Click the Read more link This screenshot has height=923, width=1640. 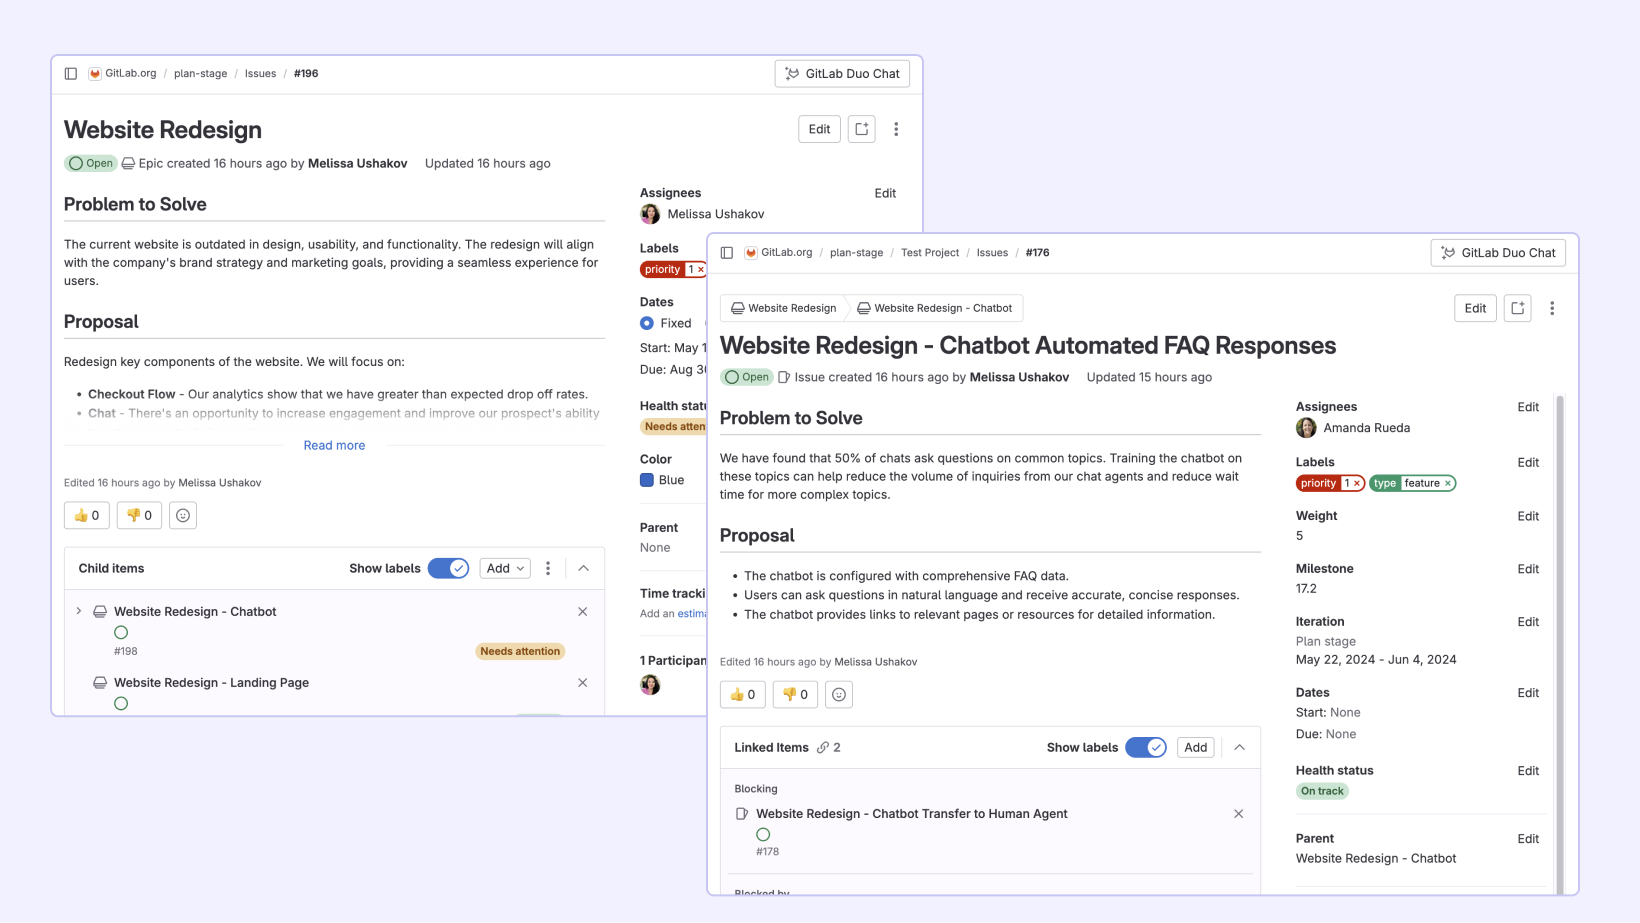(x=334, y=445)
